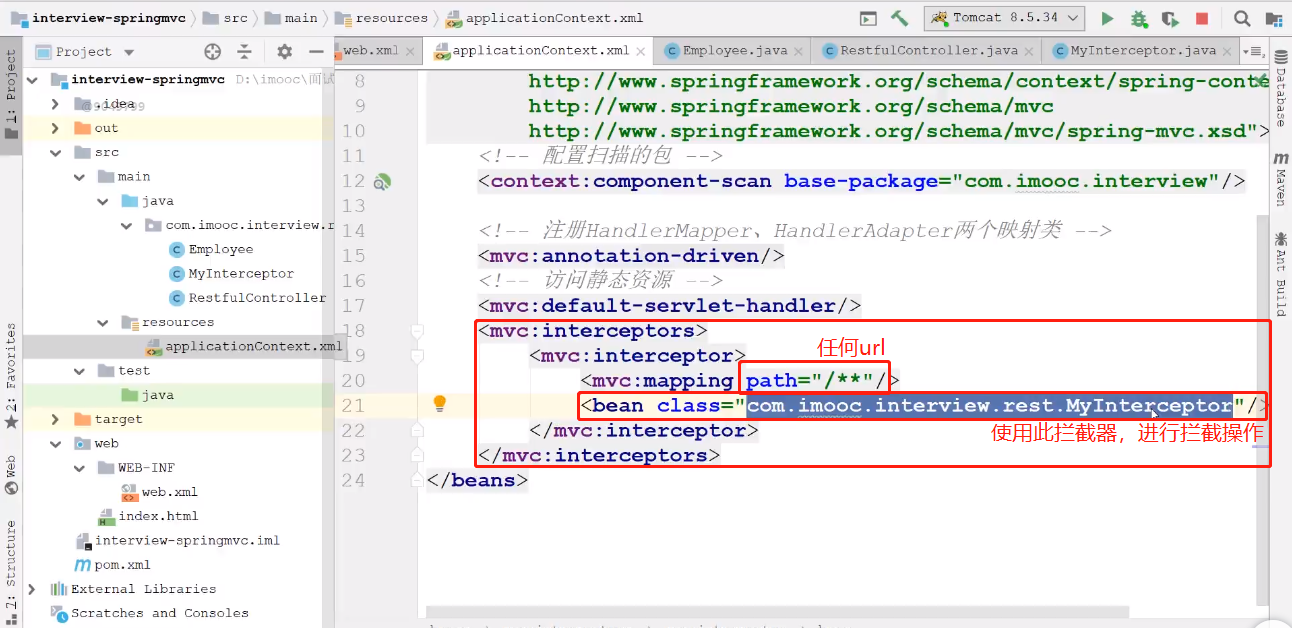Screen dimensions: 1292x628
Task: Expand External Libraries node
Action: point(33,589)
